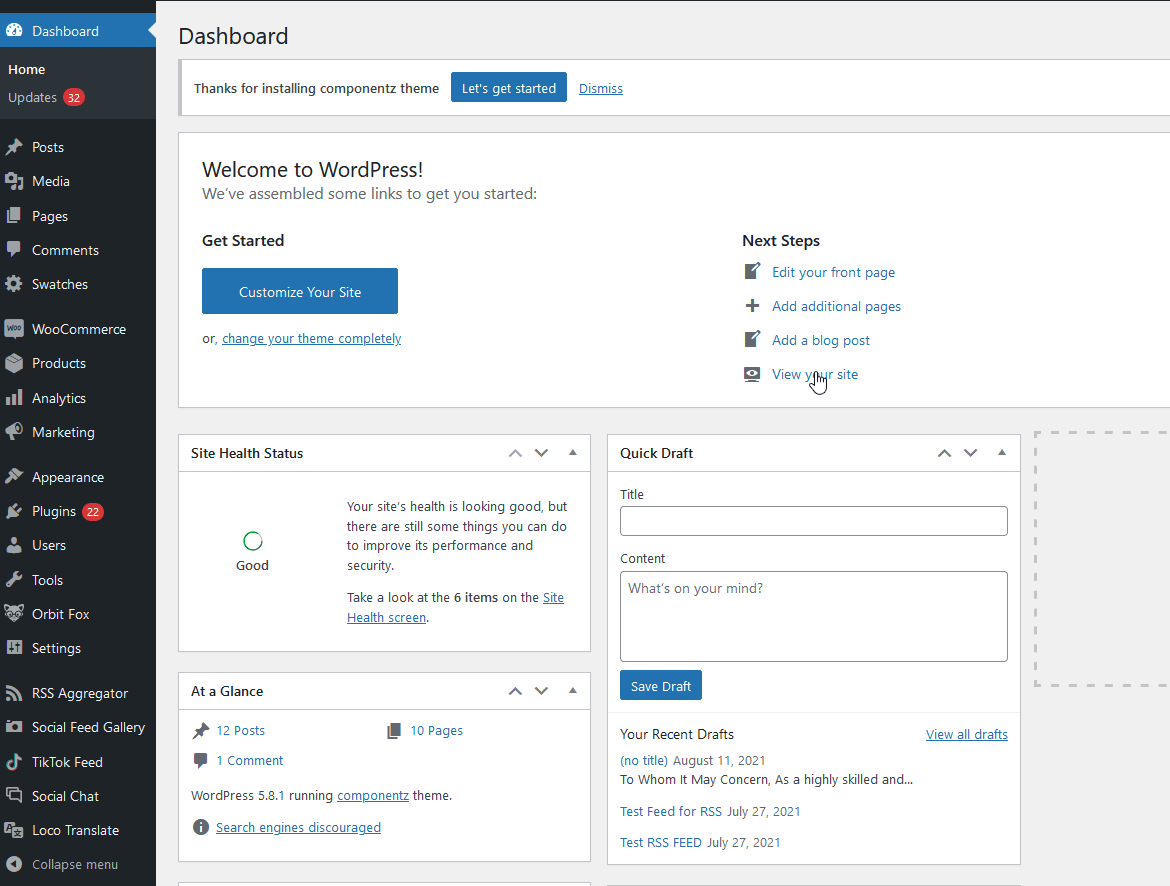Click the Marketing megaphone icon
Viewport: 1170px width, 886px height.
pyautogui.click(x=14, y=432)
